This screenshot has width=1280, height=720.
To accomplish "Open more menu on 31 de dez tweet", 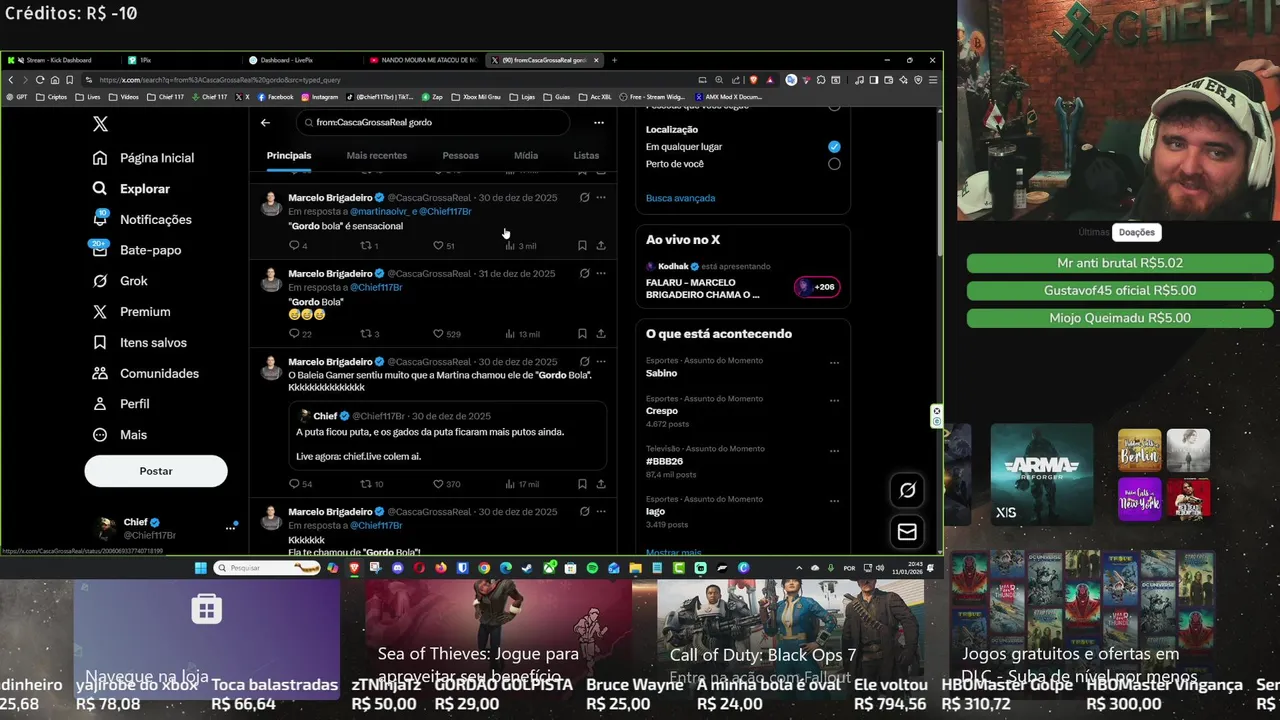I will click(601, 273).
